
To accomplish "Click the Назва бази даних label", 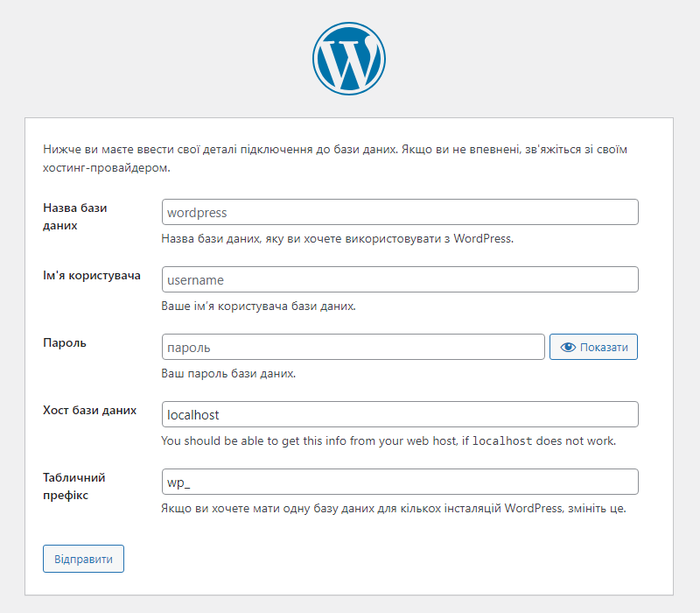I will coord(75,217).
